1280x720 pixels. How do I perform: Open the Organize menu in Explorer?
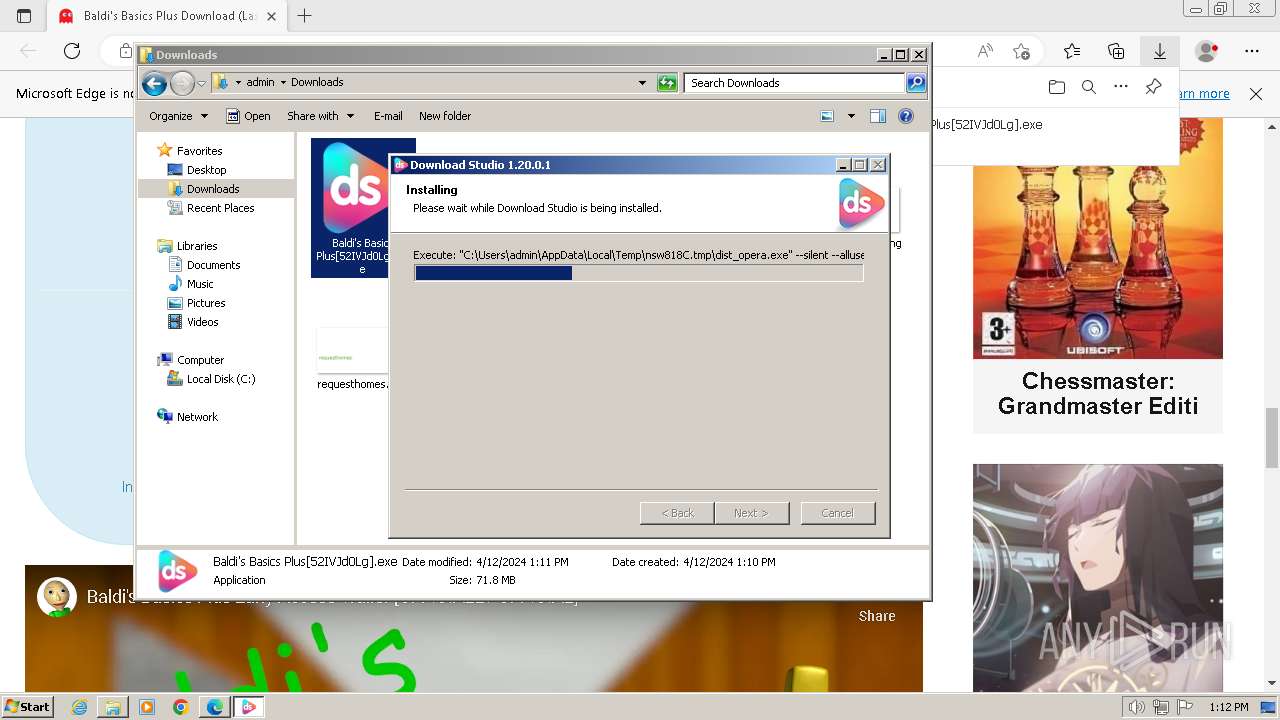[x=178, y=116]
